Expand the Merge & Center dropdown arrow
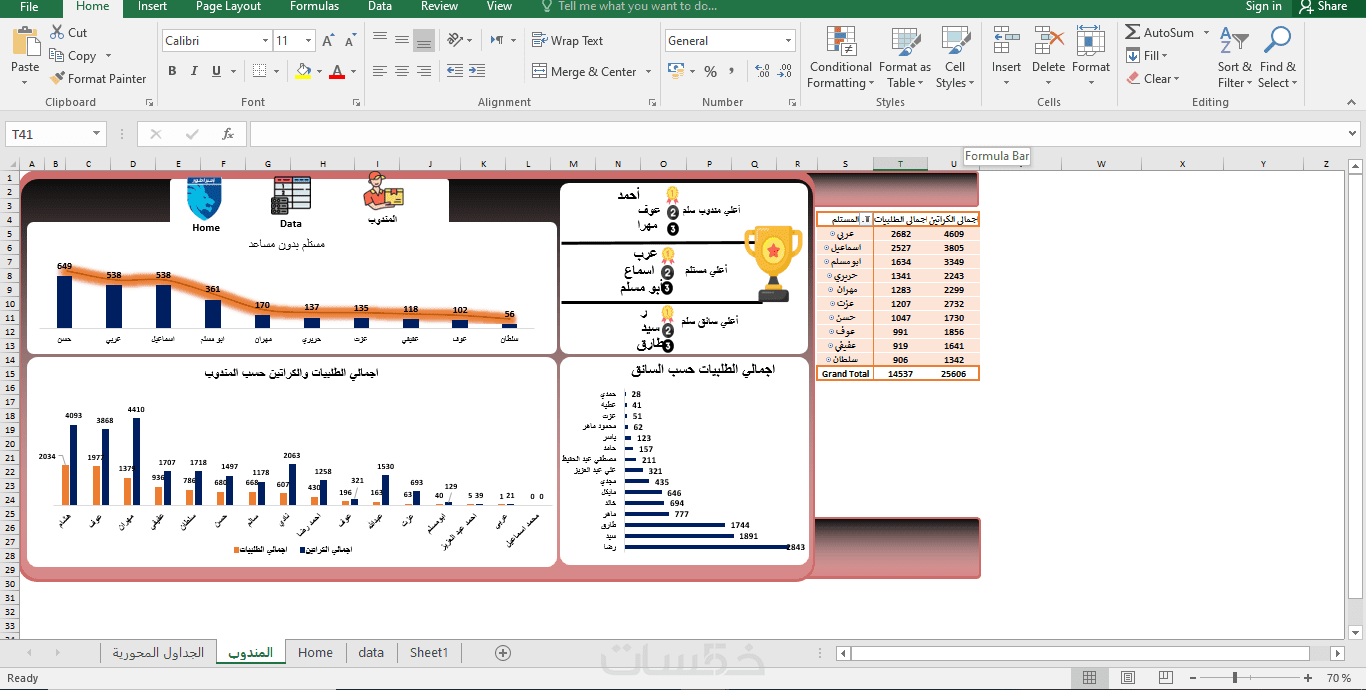 [x=648, y=72]
